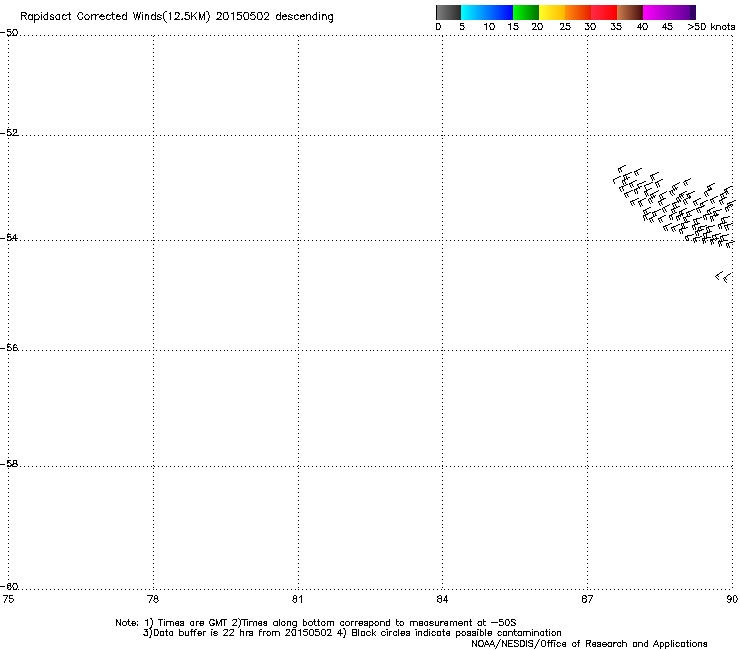Screen dimensions: 740x650
Task: Click the latitude label '-54'
Action: point(9,237)
